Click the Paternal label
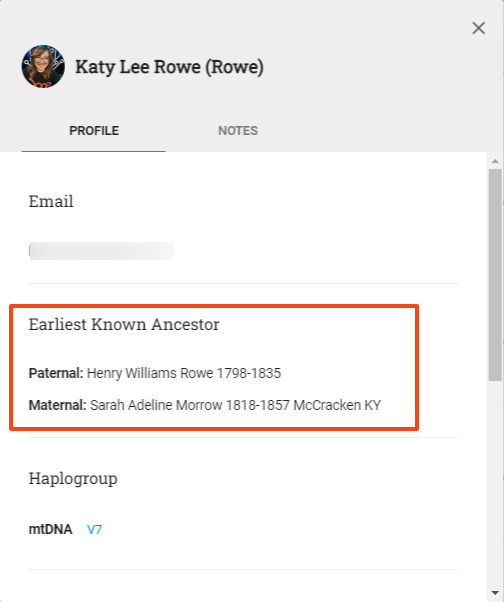Image resolution: width=504 pixels, height=602 pixels. 56,373
